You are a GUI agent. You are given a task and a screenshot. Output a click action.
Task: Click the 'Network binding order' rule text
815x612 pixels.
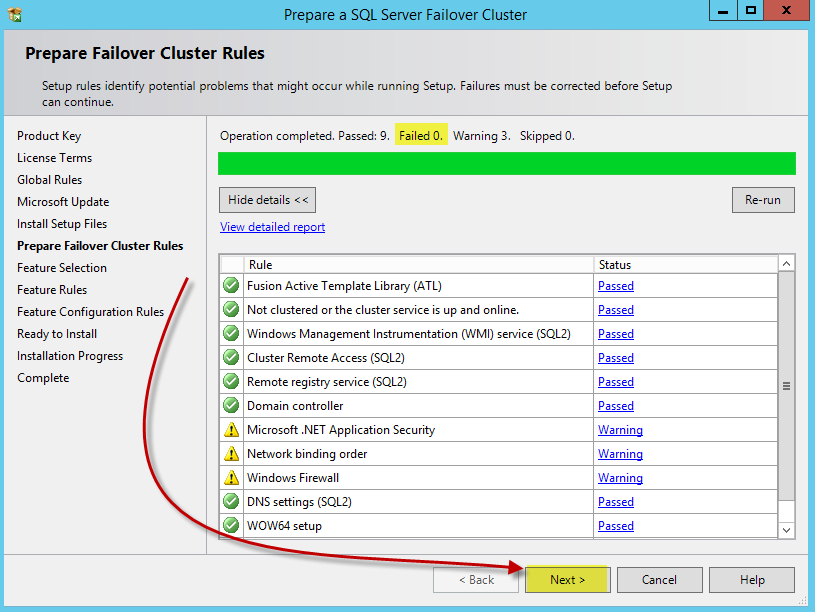pos(307,453)
